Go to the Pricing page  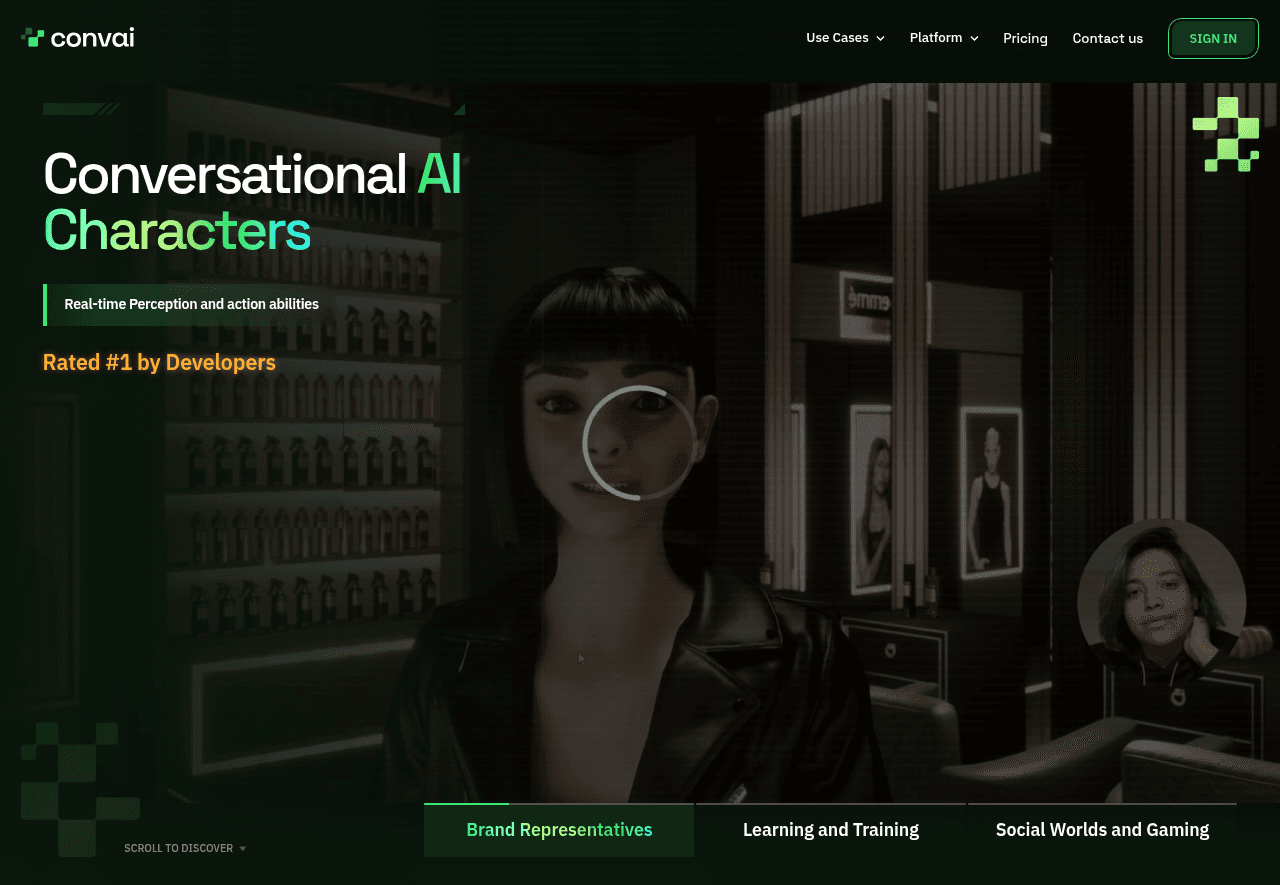[x=1025, y=38]
